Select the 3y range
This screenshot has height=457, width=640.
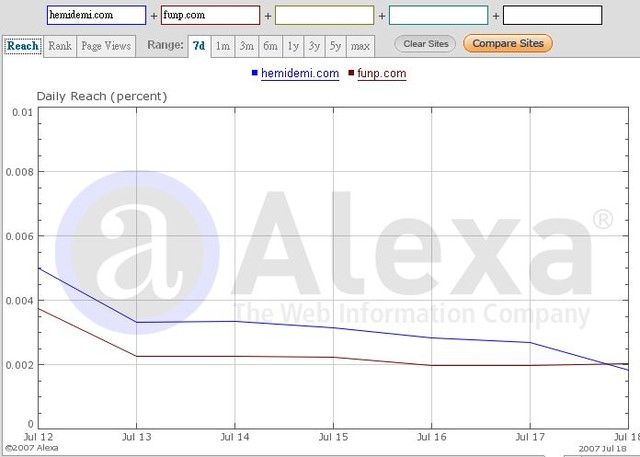(314, 46)
